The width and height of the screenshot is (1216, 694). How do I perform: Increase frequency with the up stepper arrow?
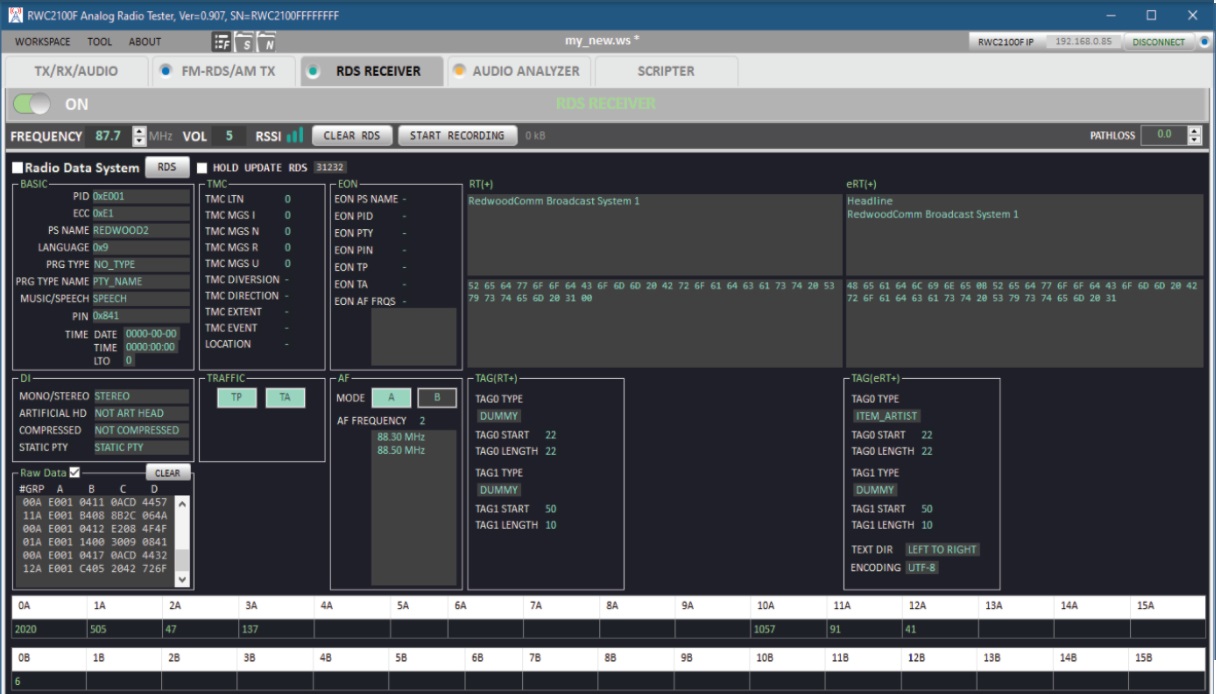(139, 131)
